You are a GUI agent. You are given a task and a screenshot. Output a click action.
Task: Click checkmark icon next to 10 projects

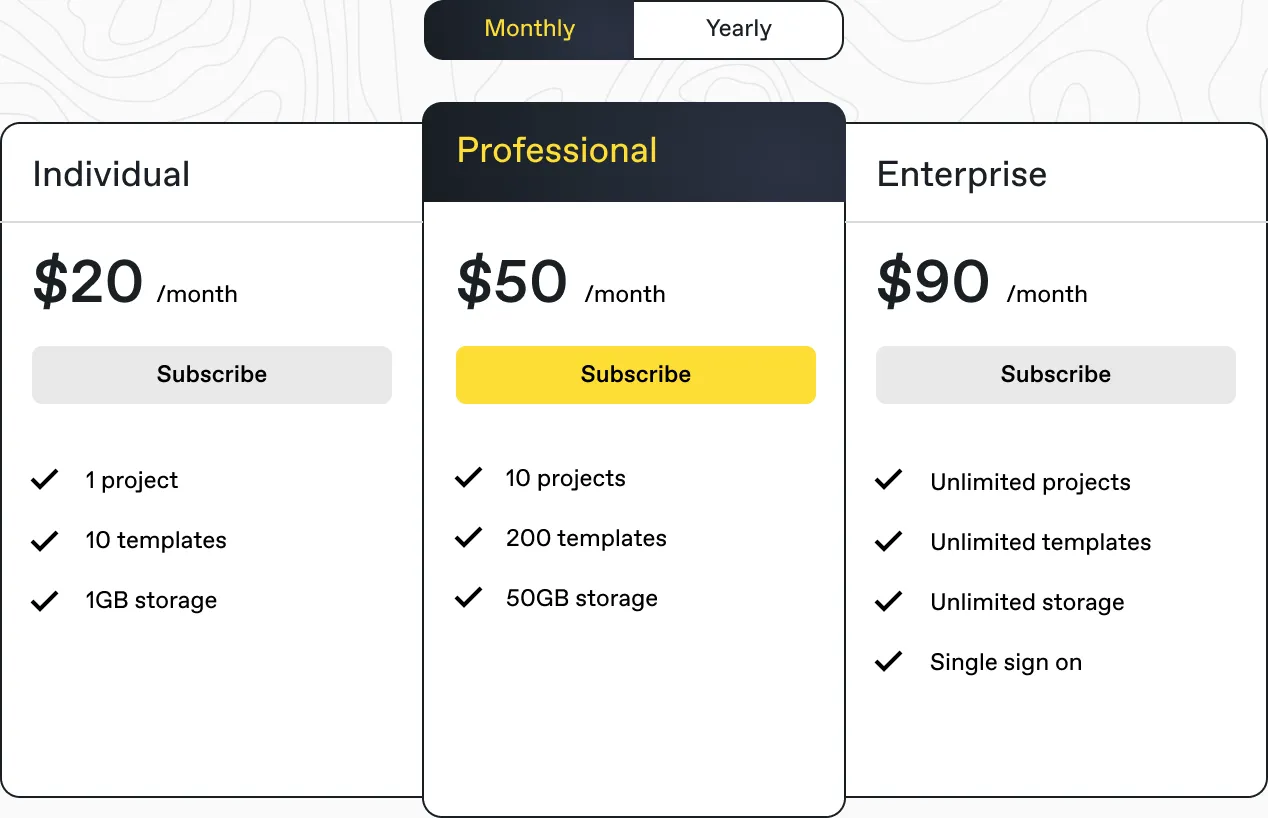[469, 478]
